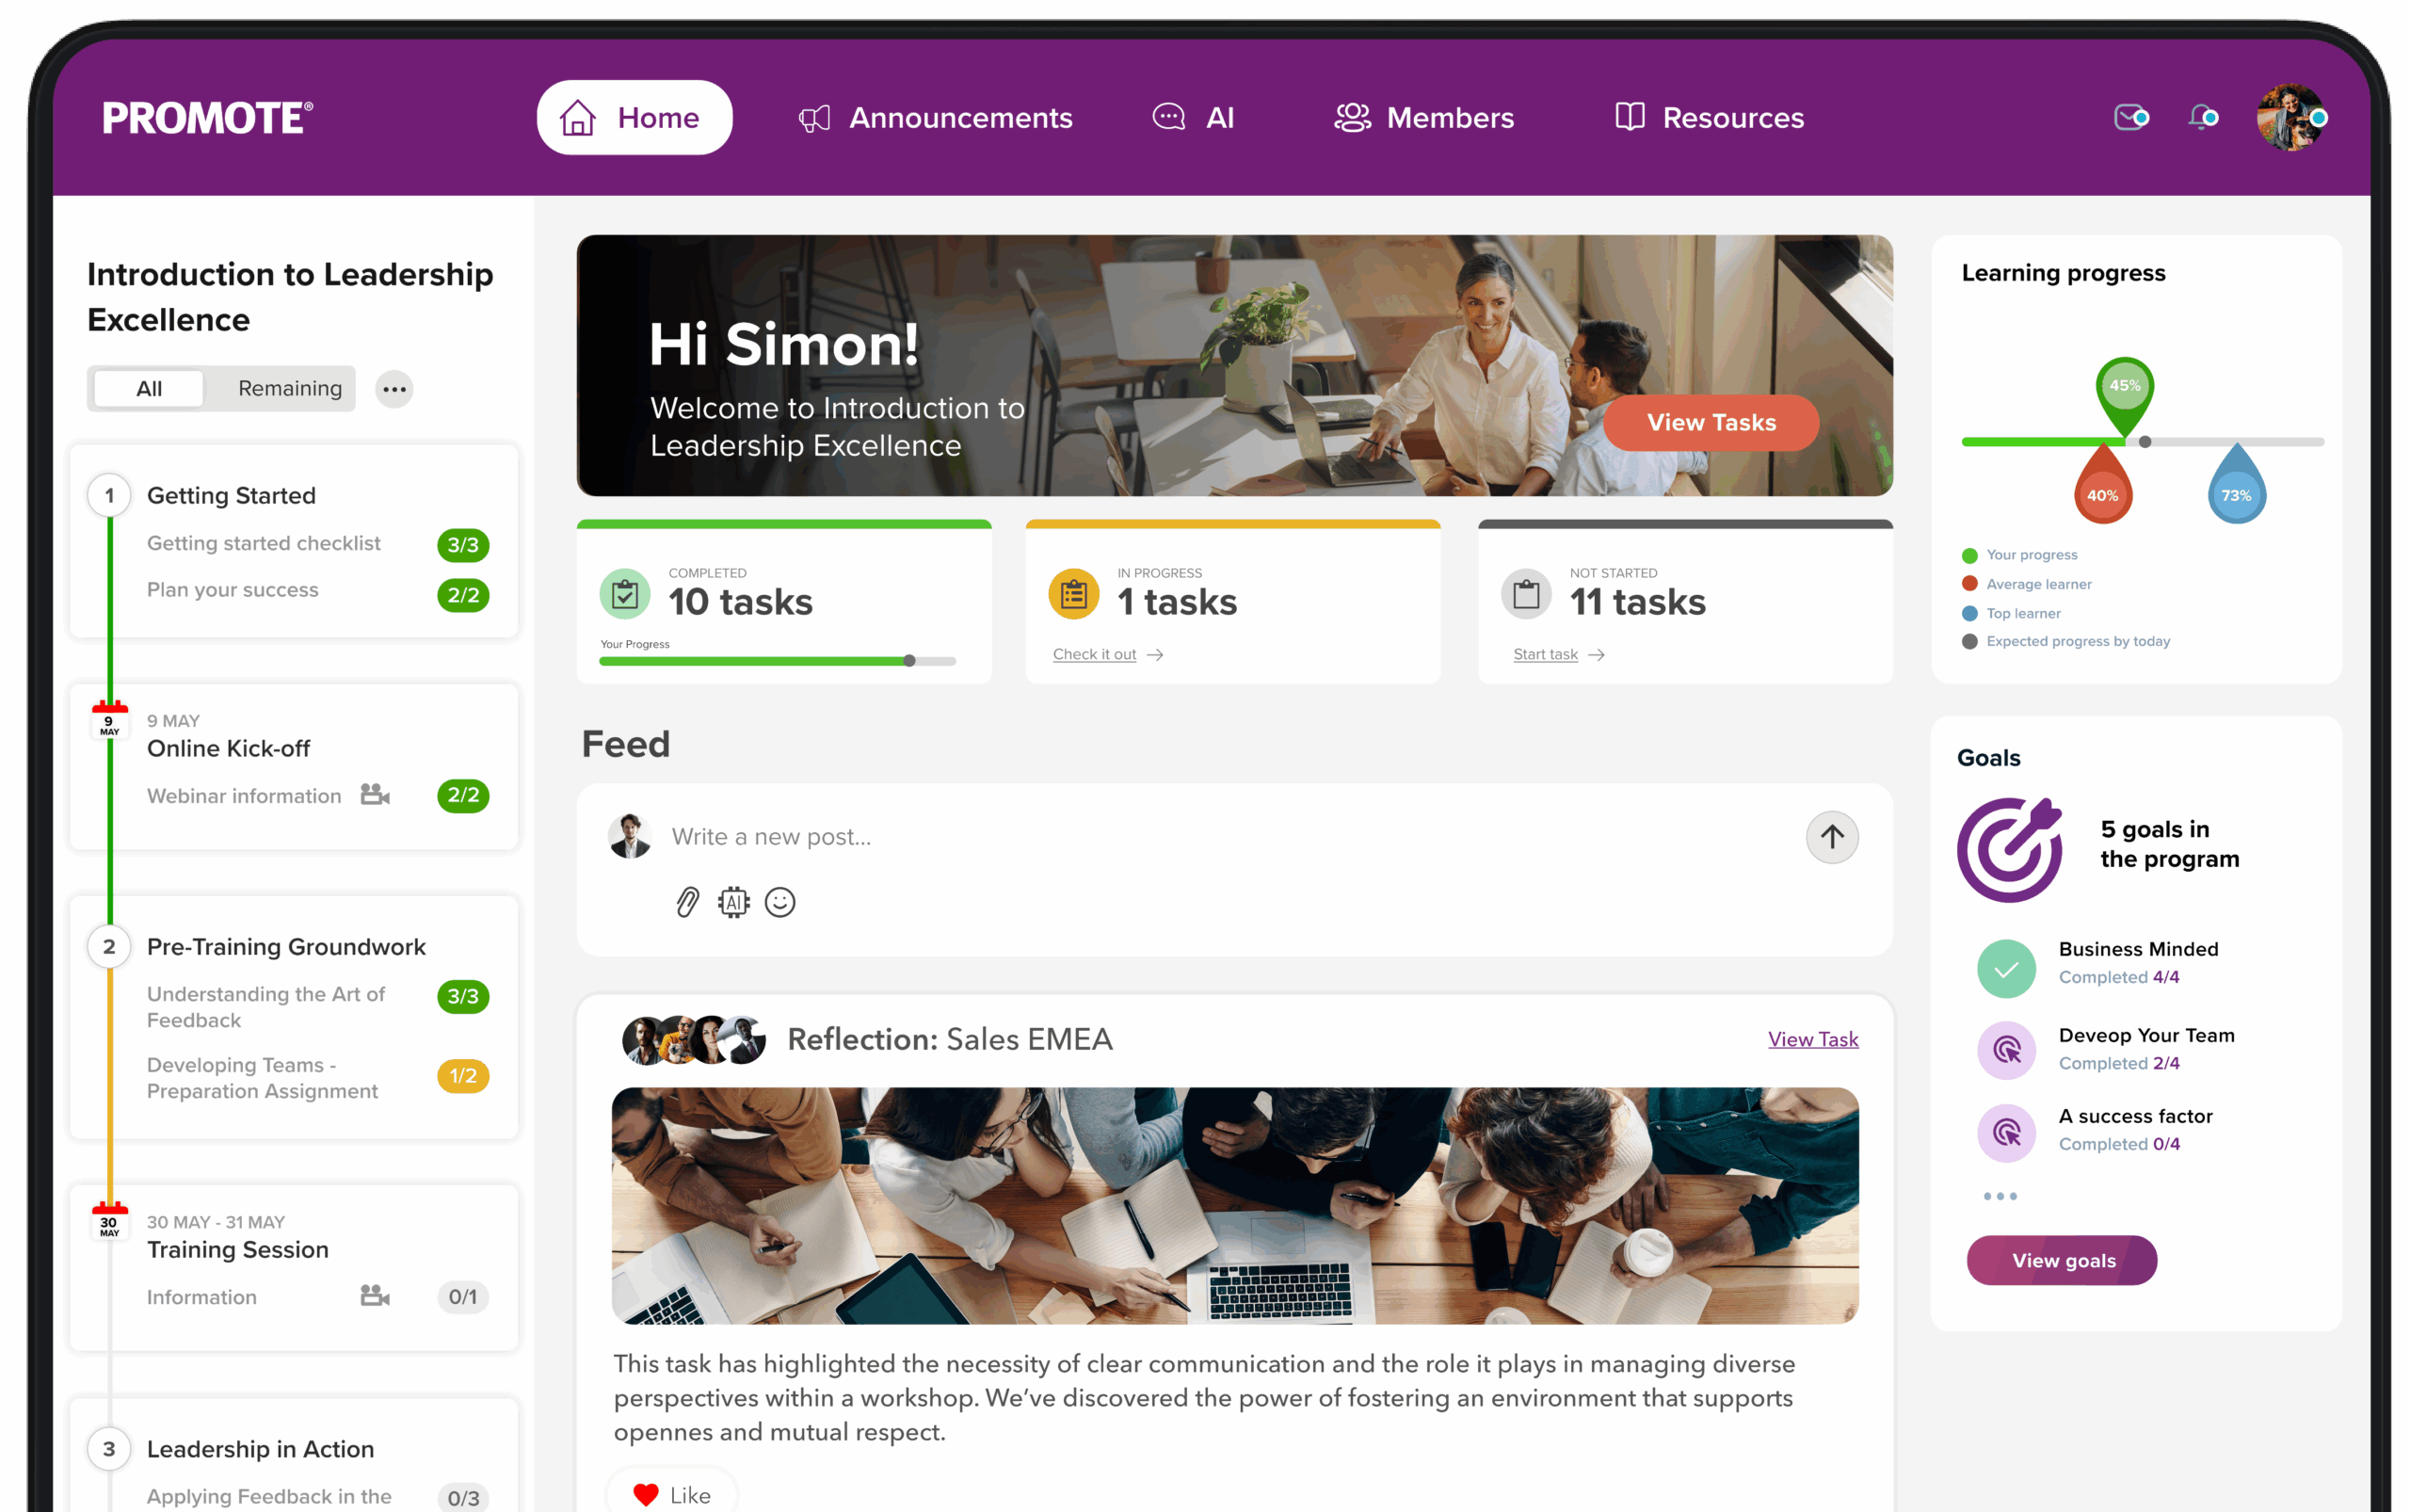The width and height of the screenshot is (2410, 1512).
Task: Open the emoji smiley picker
Action: (780, 902)
